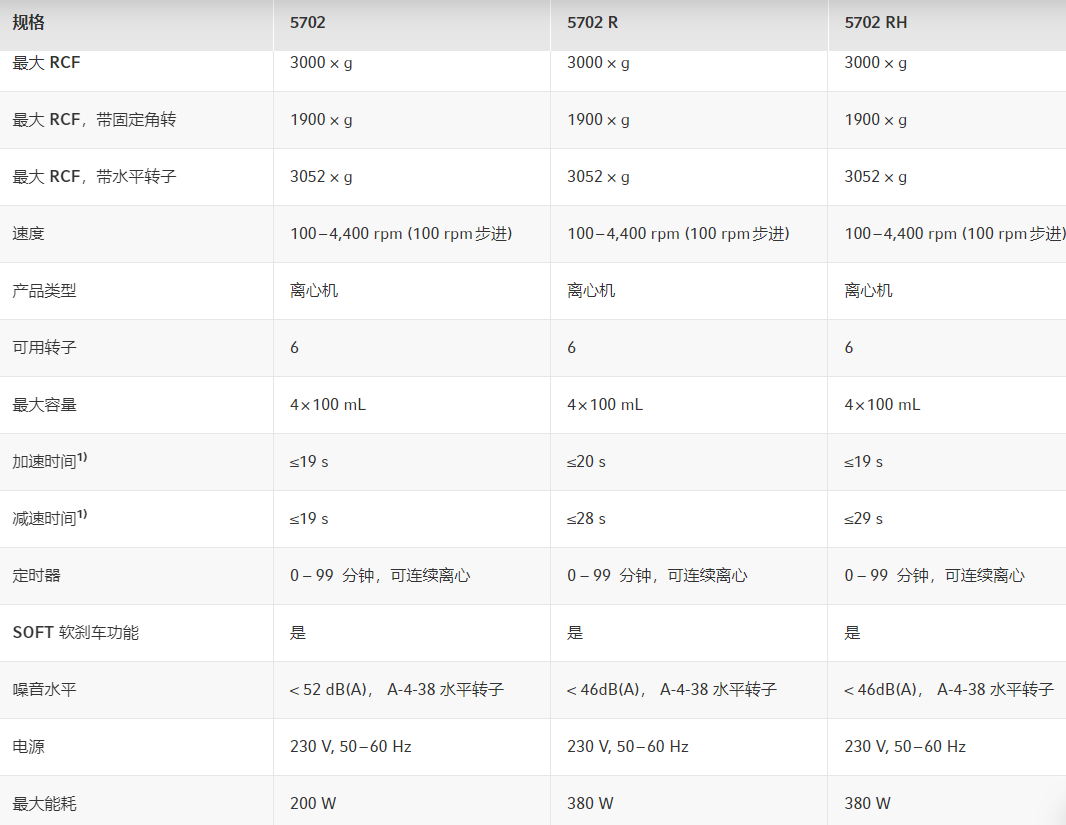
Task: Click the 最大容量 value in the 5702 R column
Action: coord(605,405)
